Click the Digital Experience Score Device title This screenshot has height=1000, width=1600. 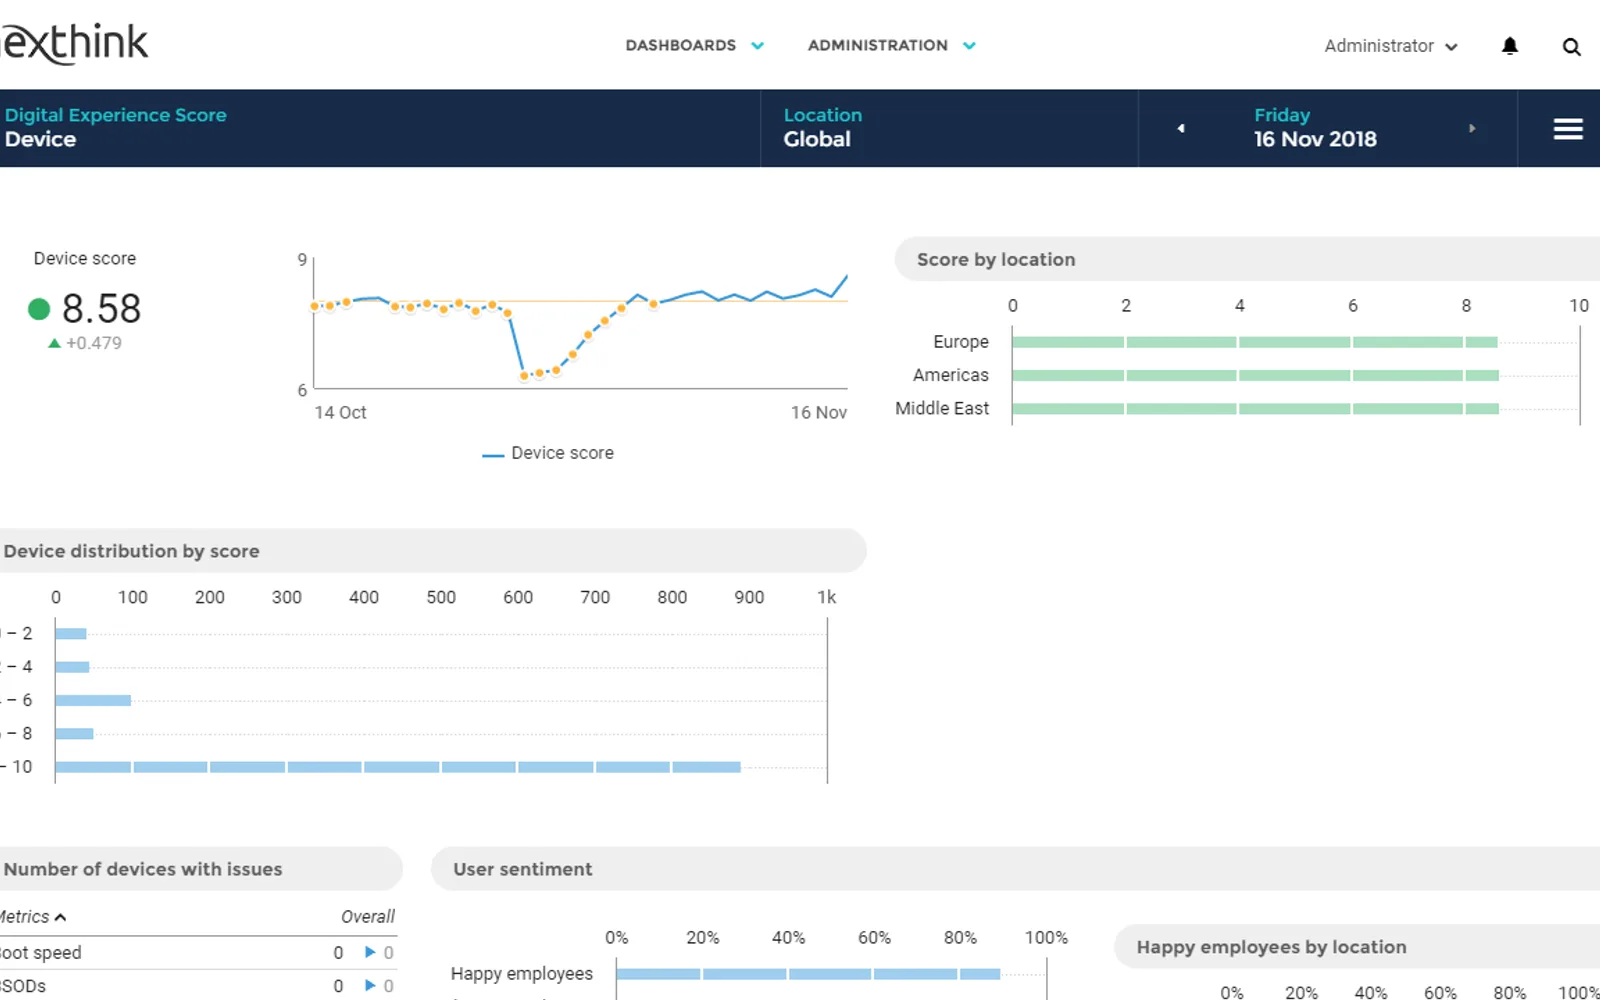[115, 127]
